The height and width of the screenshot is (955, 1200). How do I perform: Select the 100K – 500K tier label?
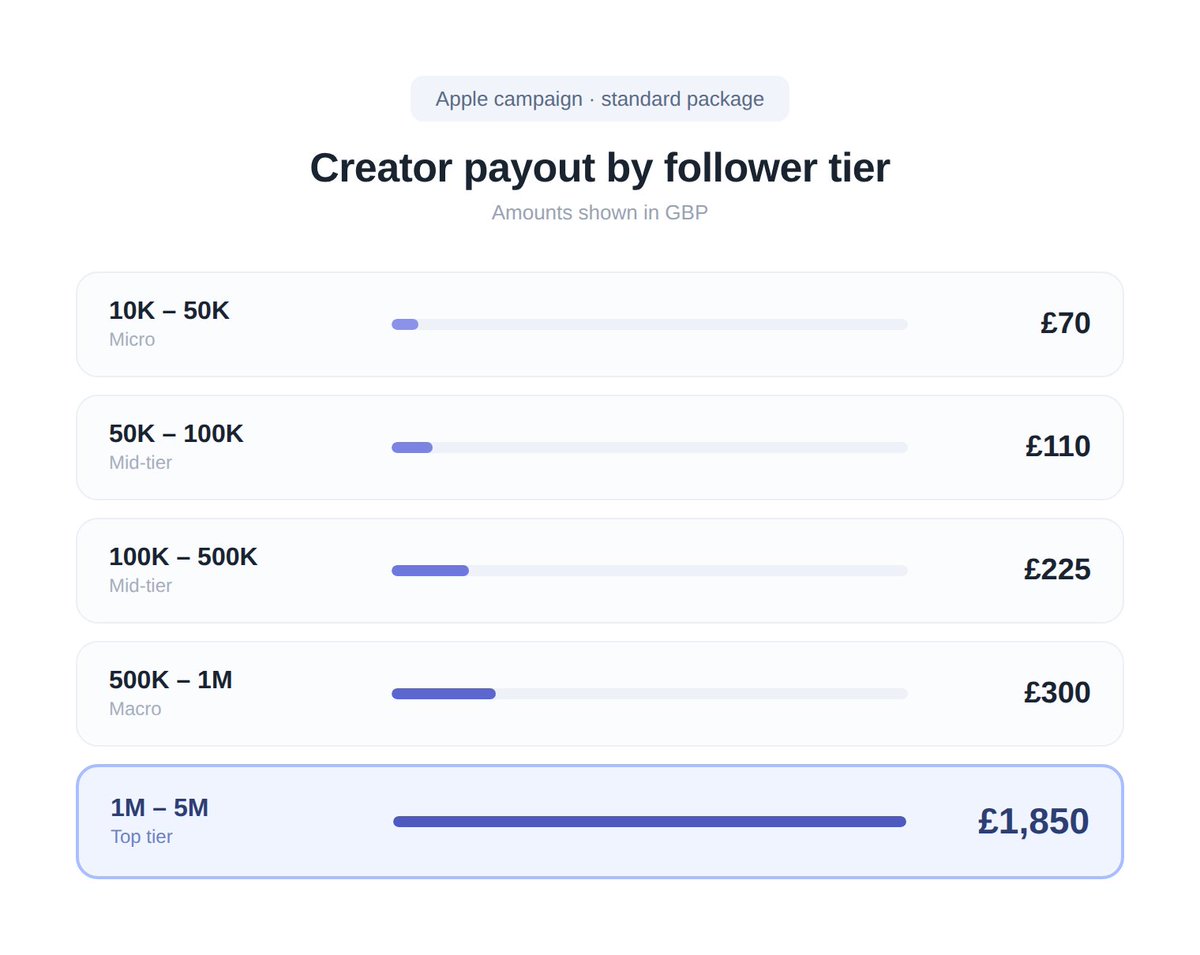coord(183,557)
